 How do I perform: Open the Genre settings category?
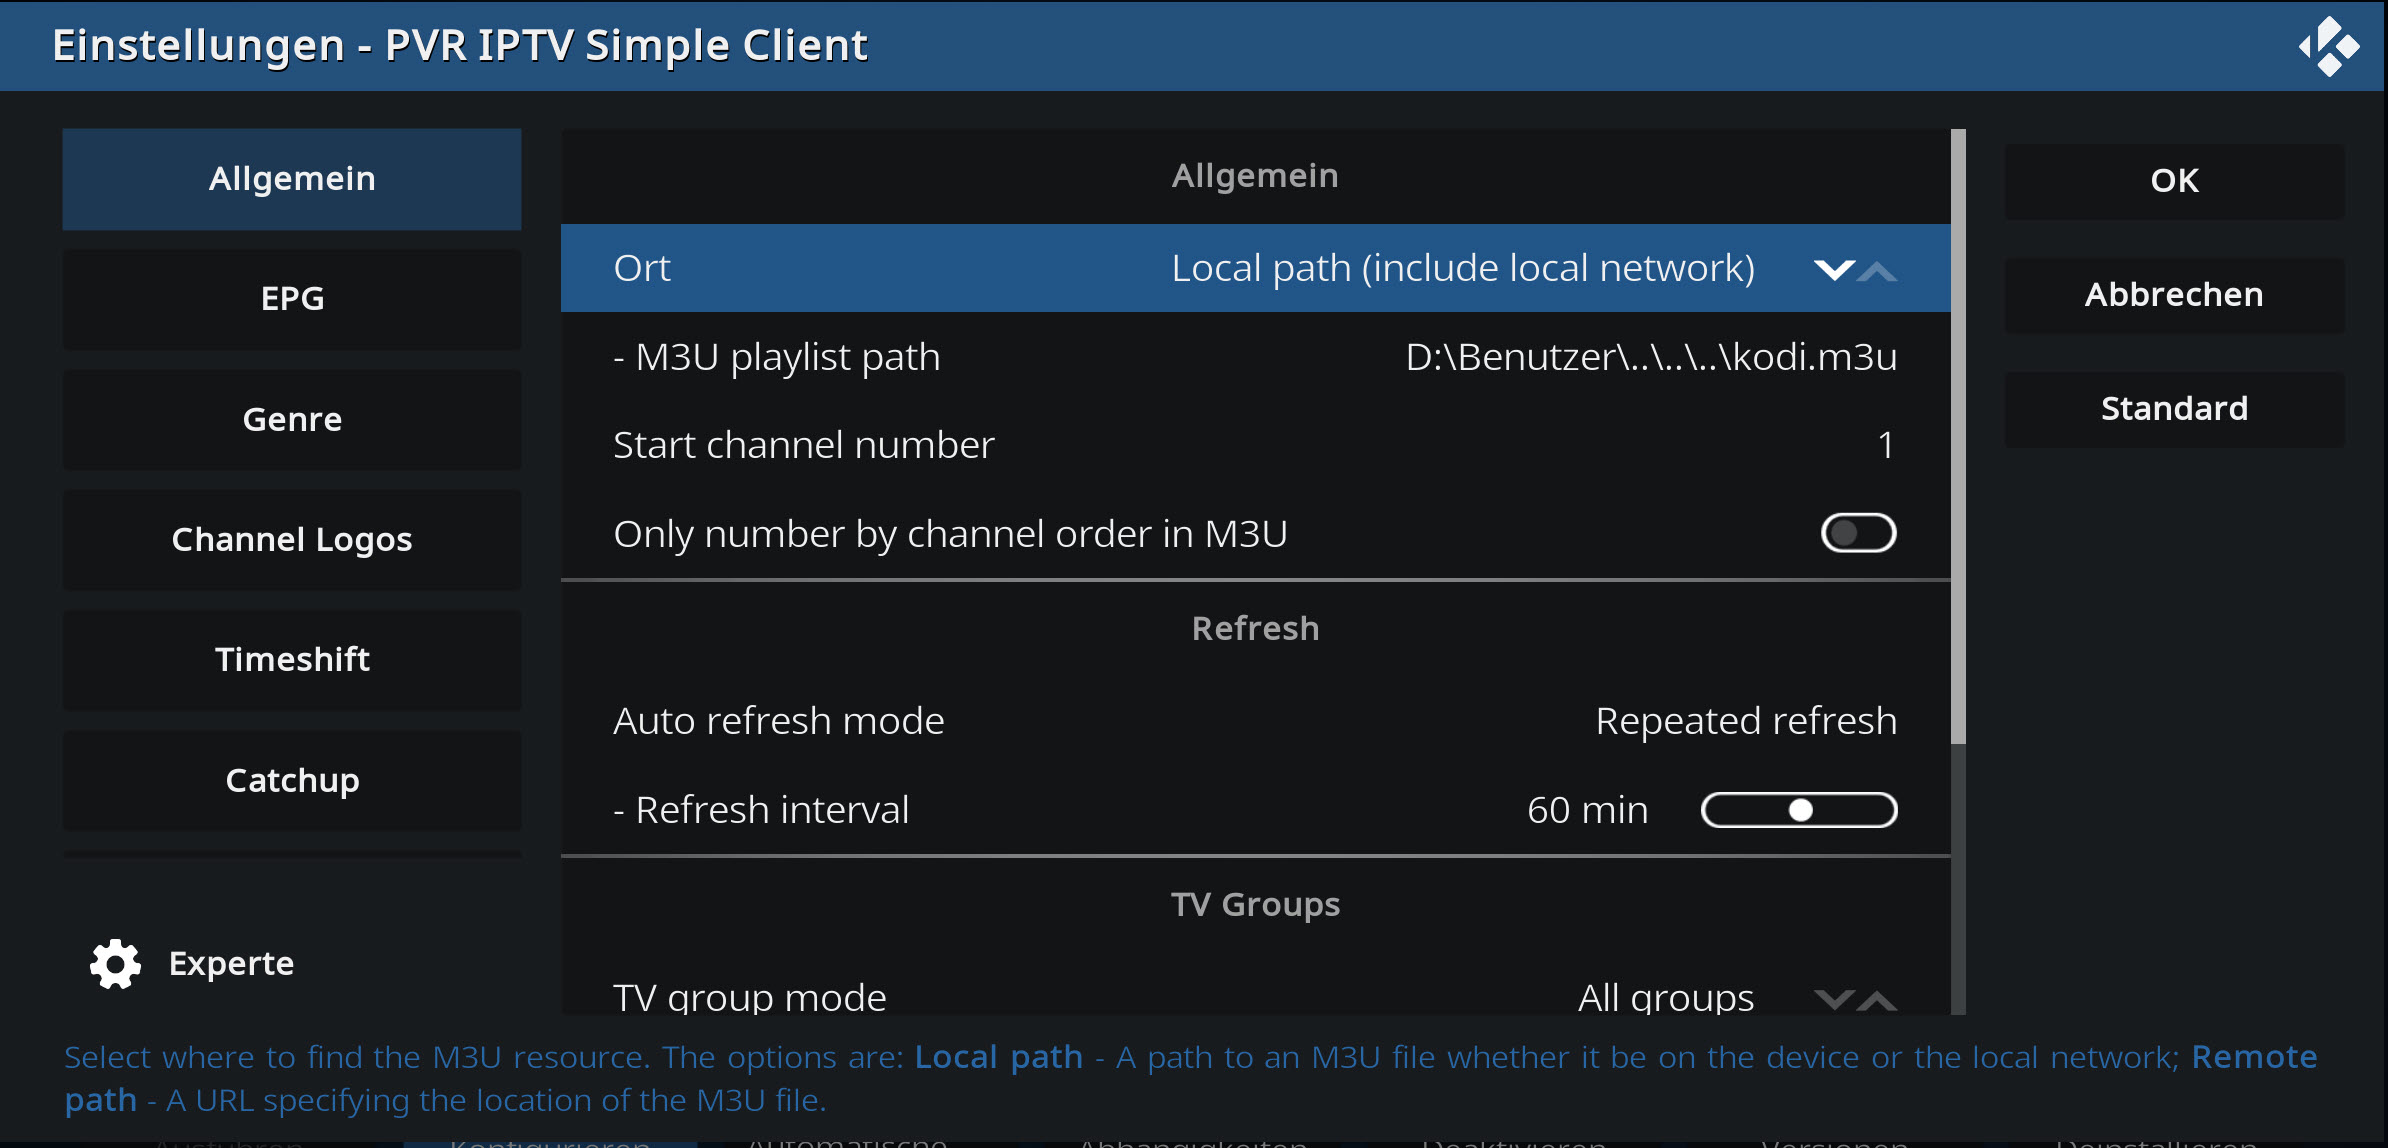292,420
